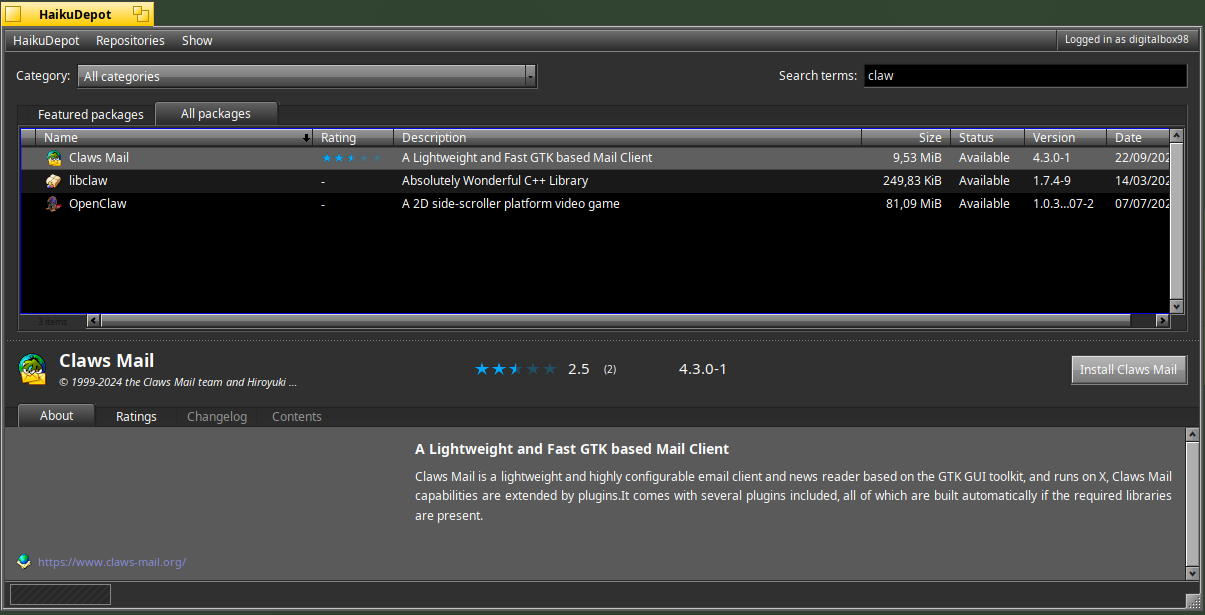Select the libclaw row name
This screenshot has height=615, width=1205.
point(88,181)
